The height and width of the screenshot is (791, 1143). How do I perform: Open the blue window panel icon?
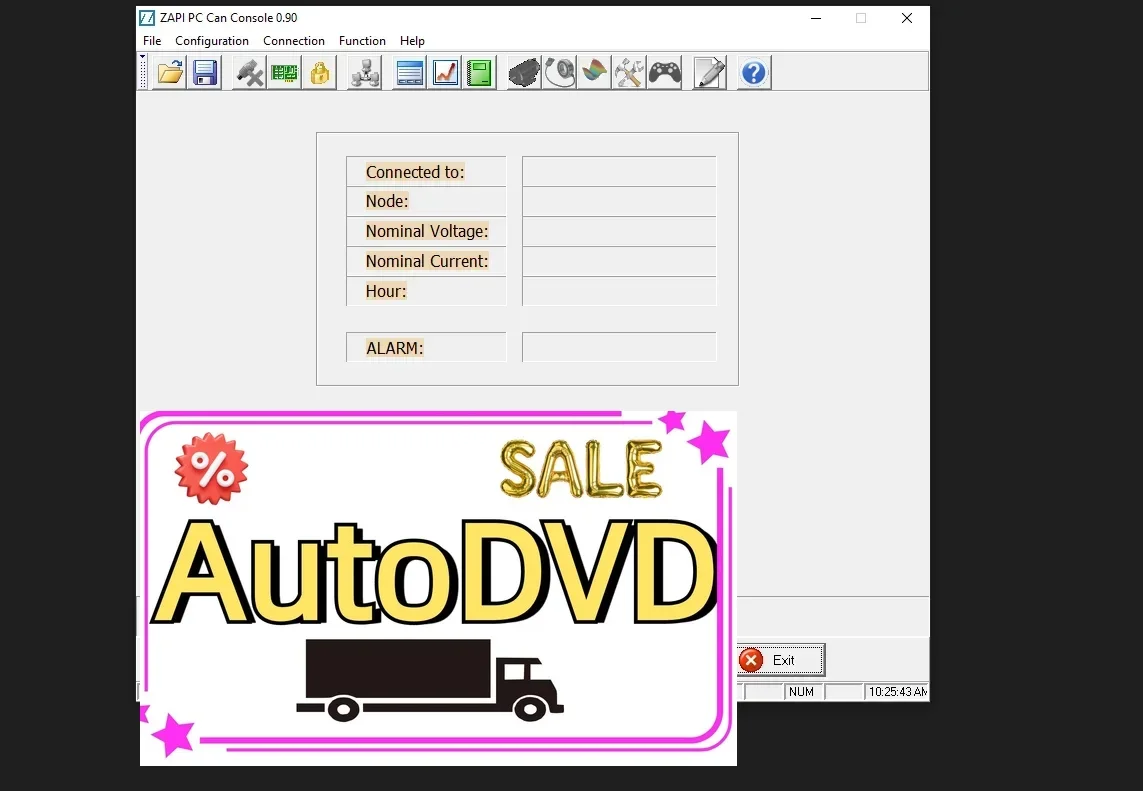[x=410, y=73]
